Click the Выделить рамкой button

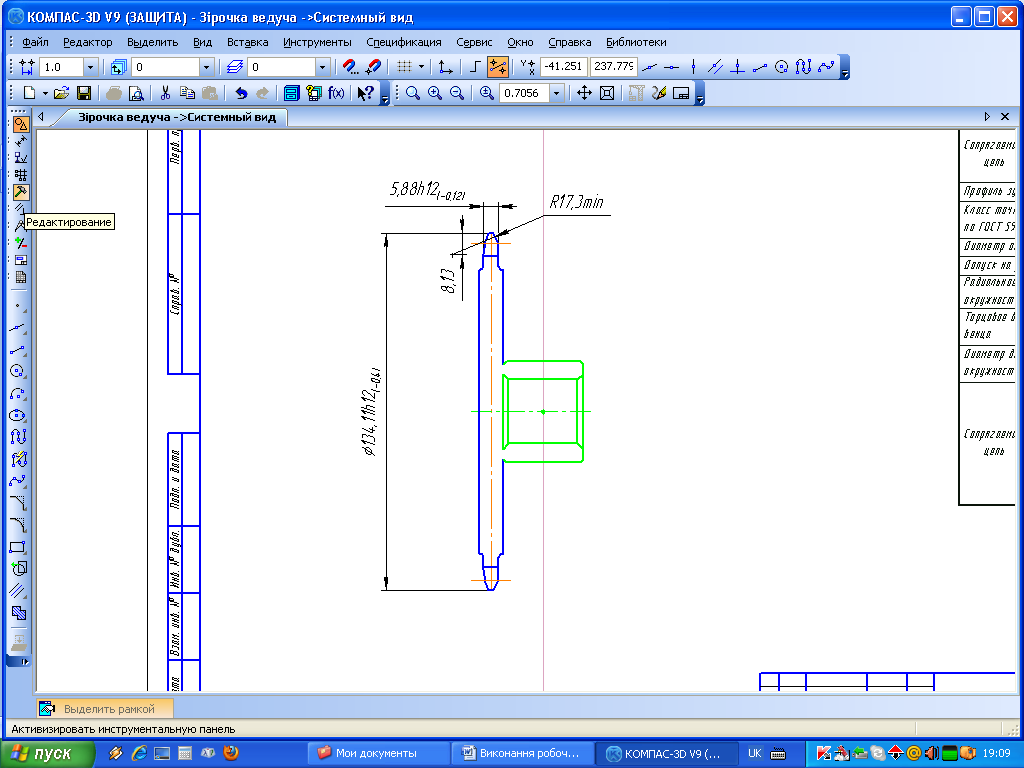(105, 709)
